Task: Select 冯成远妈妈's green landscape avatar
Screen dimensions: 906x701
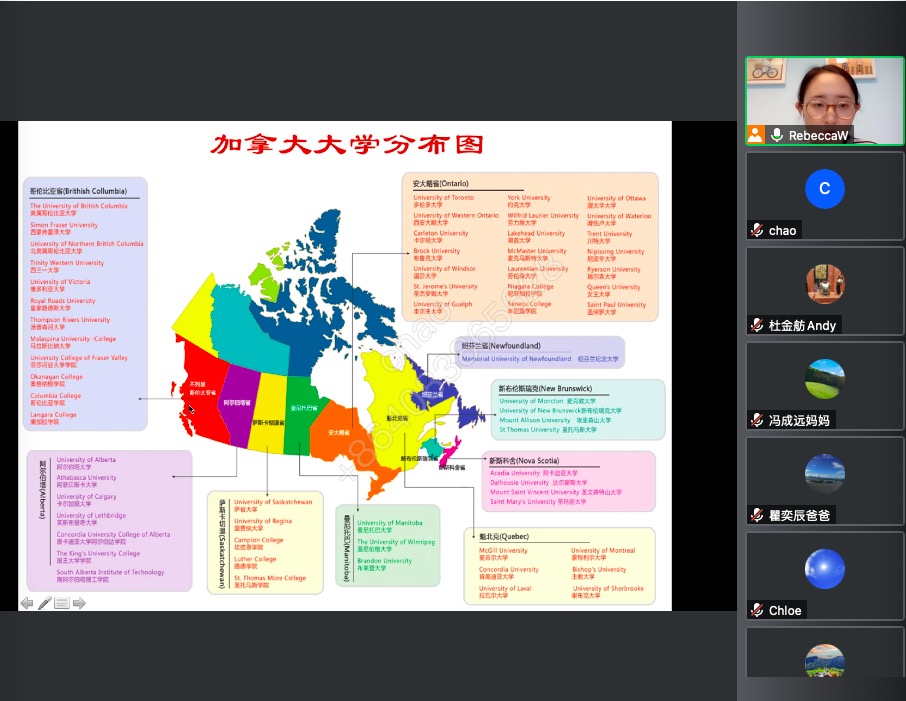Action: click(825, 379)
